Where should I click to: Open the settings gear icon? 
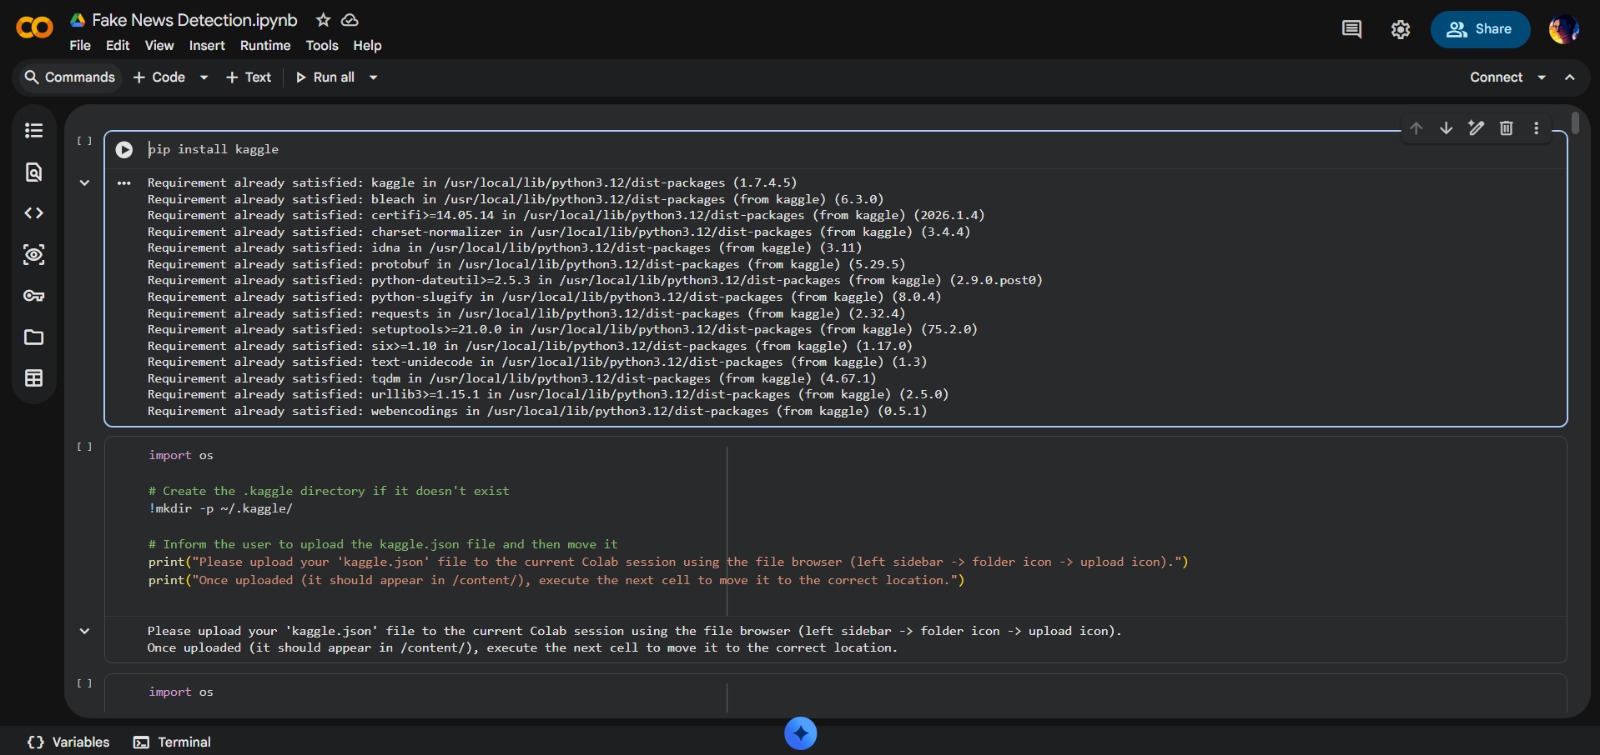(x=1400, y=30)
